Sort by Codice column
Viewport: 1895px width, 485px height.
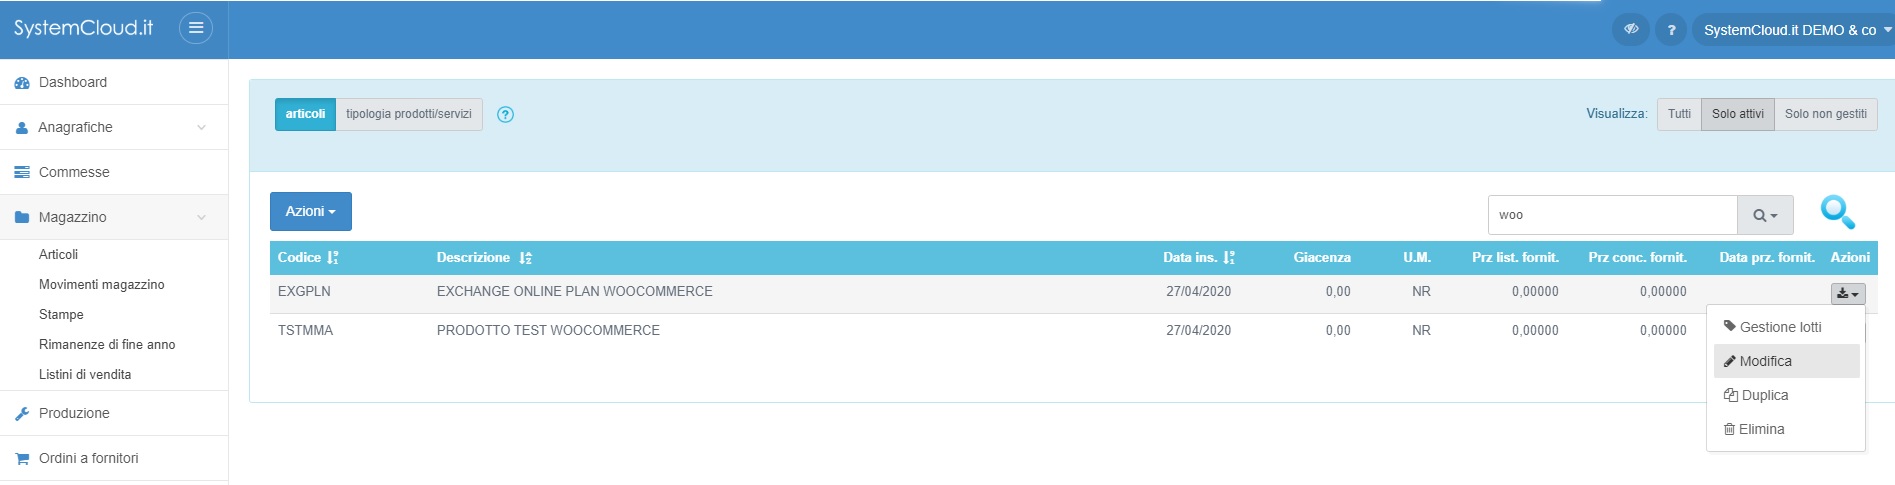(x=308, y=257)
